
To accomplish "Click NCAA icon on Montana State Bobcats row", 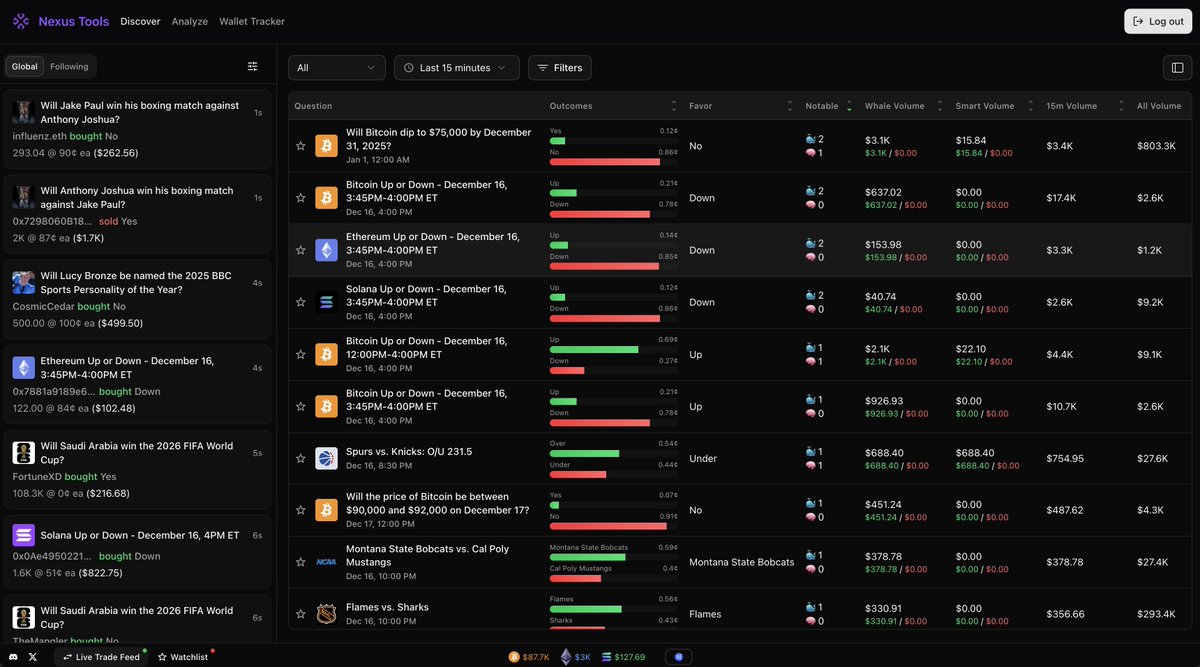I will (326, 562).
